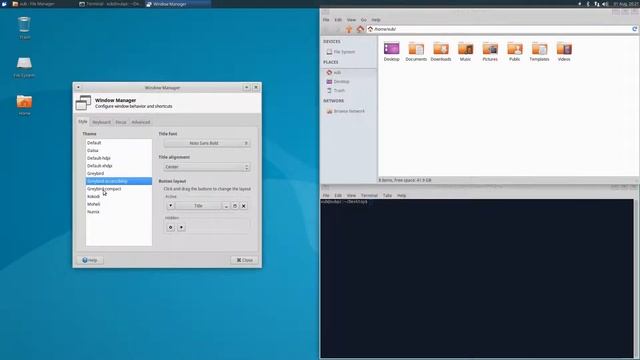The height and width of the screenshot is (360, 640).
Task: Open the Go menu in file manager
Action: [363, 20]
